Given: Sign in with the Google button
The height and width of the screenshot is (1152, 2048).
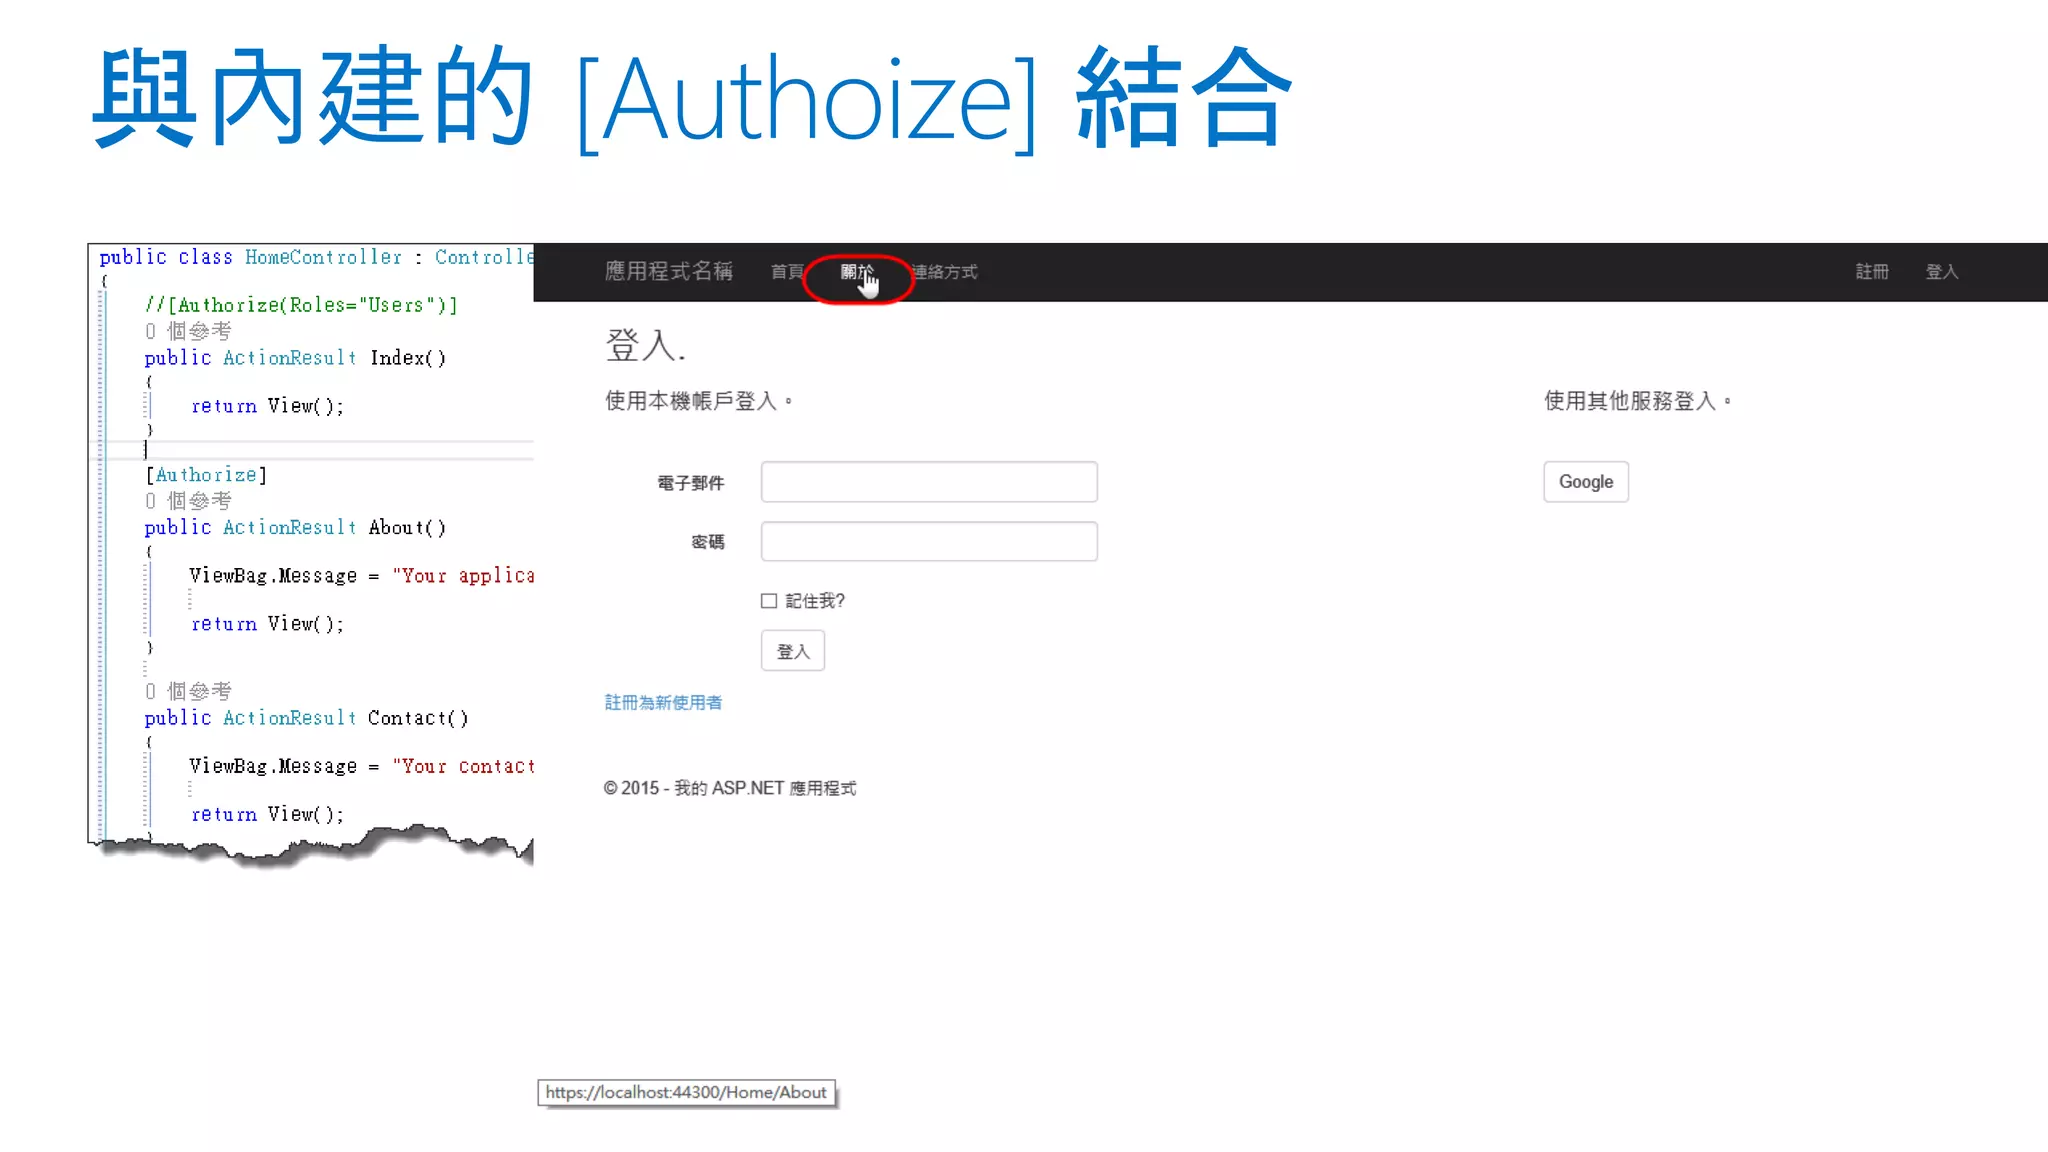Looking at the screenshot, I should pos(1585,482).
